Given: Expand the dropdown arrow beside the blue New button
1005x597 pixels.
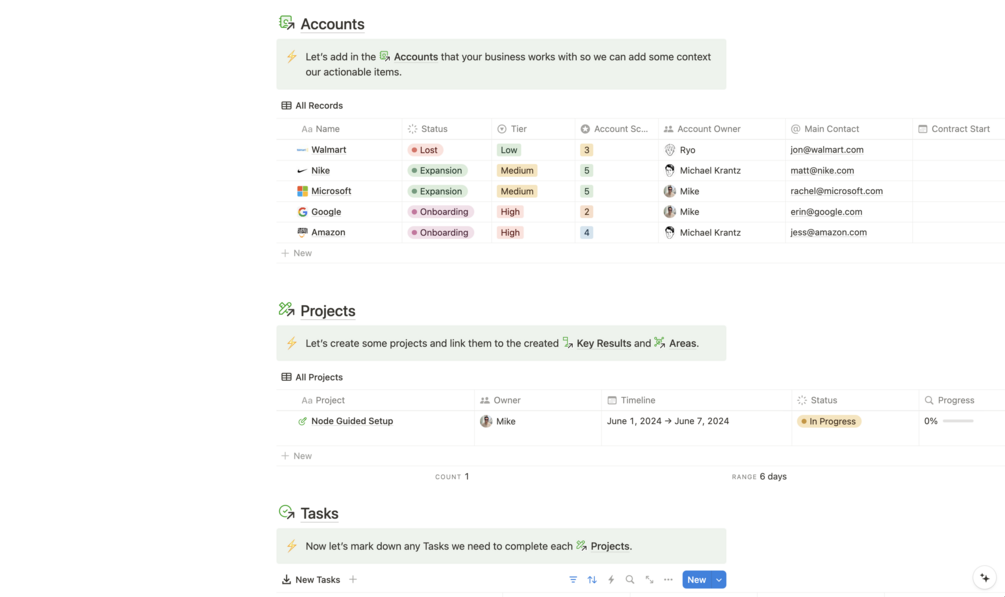Looking at the screenshot, I should (718, 580).
